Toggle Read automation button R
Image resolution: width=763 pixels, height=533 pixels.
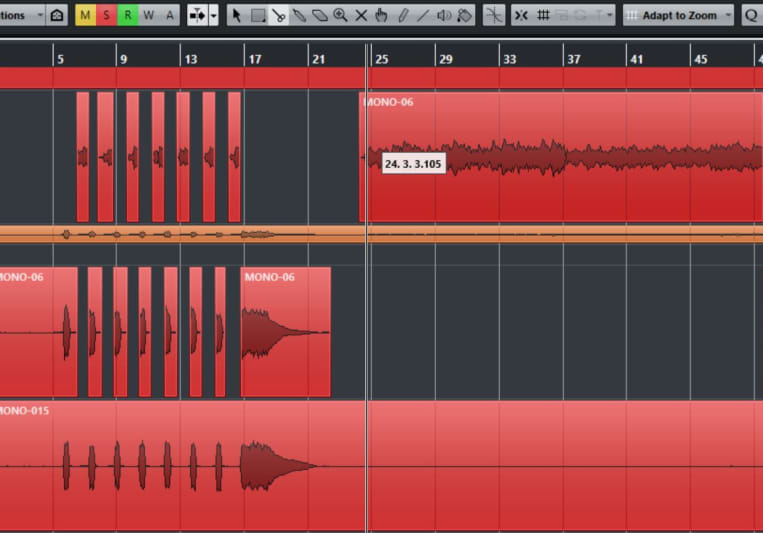tap(127, 15)
